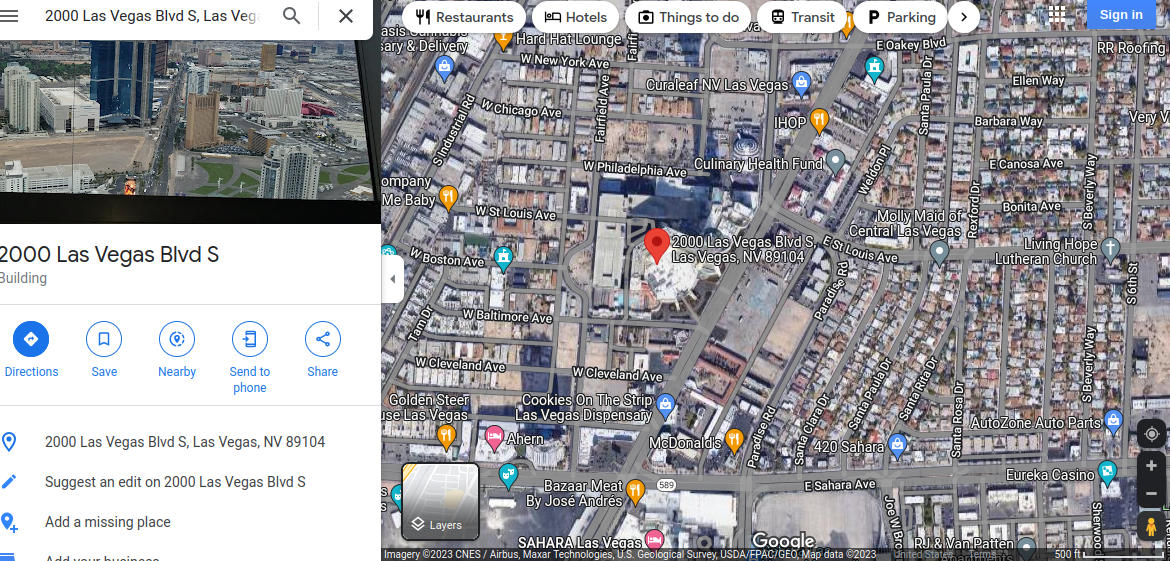Click the SAHARA Las Vegas hotel marker
The image size is (1170, 561).
pos(654,539)
